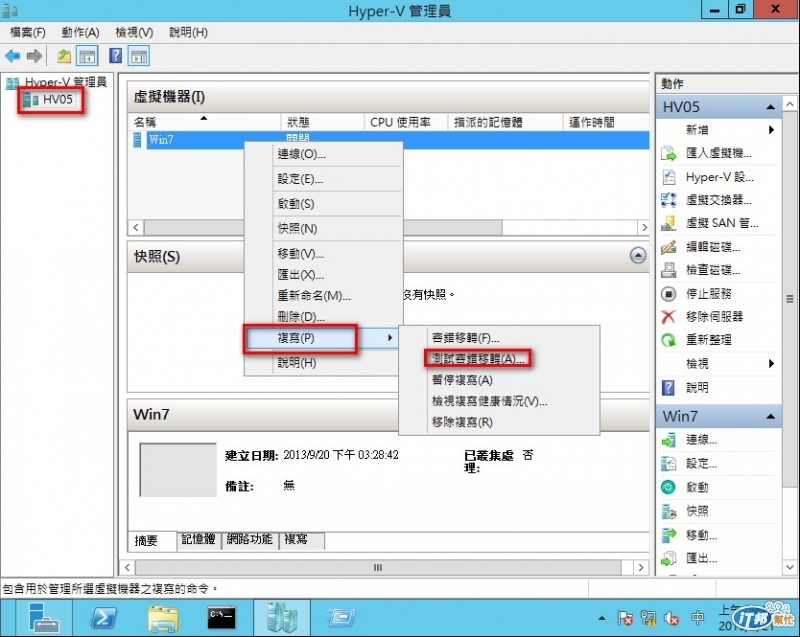Viewport: 800px width, 637px height.
Task: Click 編輯磁碟 action icon
Action: pos(668,247)
